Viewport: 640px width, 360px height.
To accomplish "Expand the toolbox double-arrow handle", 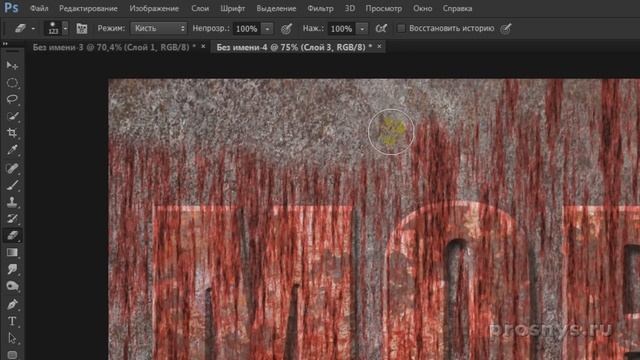I will pos(5,44).
